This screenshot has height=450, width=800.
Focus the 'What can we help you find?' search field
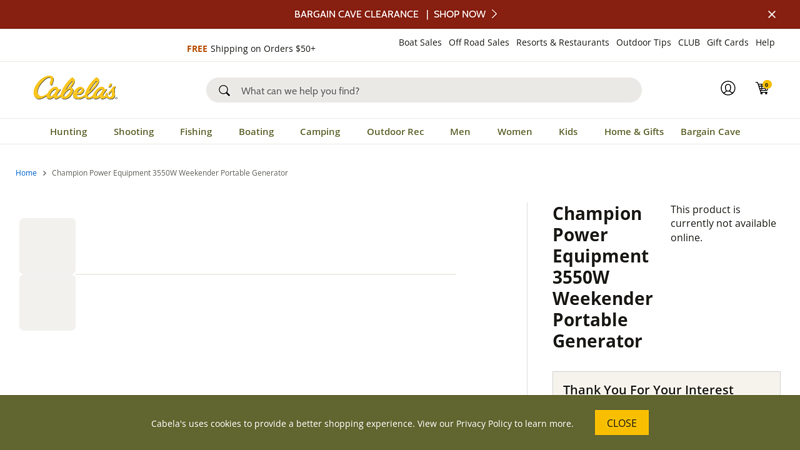[x=423, y=90]
